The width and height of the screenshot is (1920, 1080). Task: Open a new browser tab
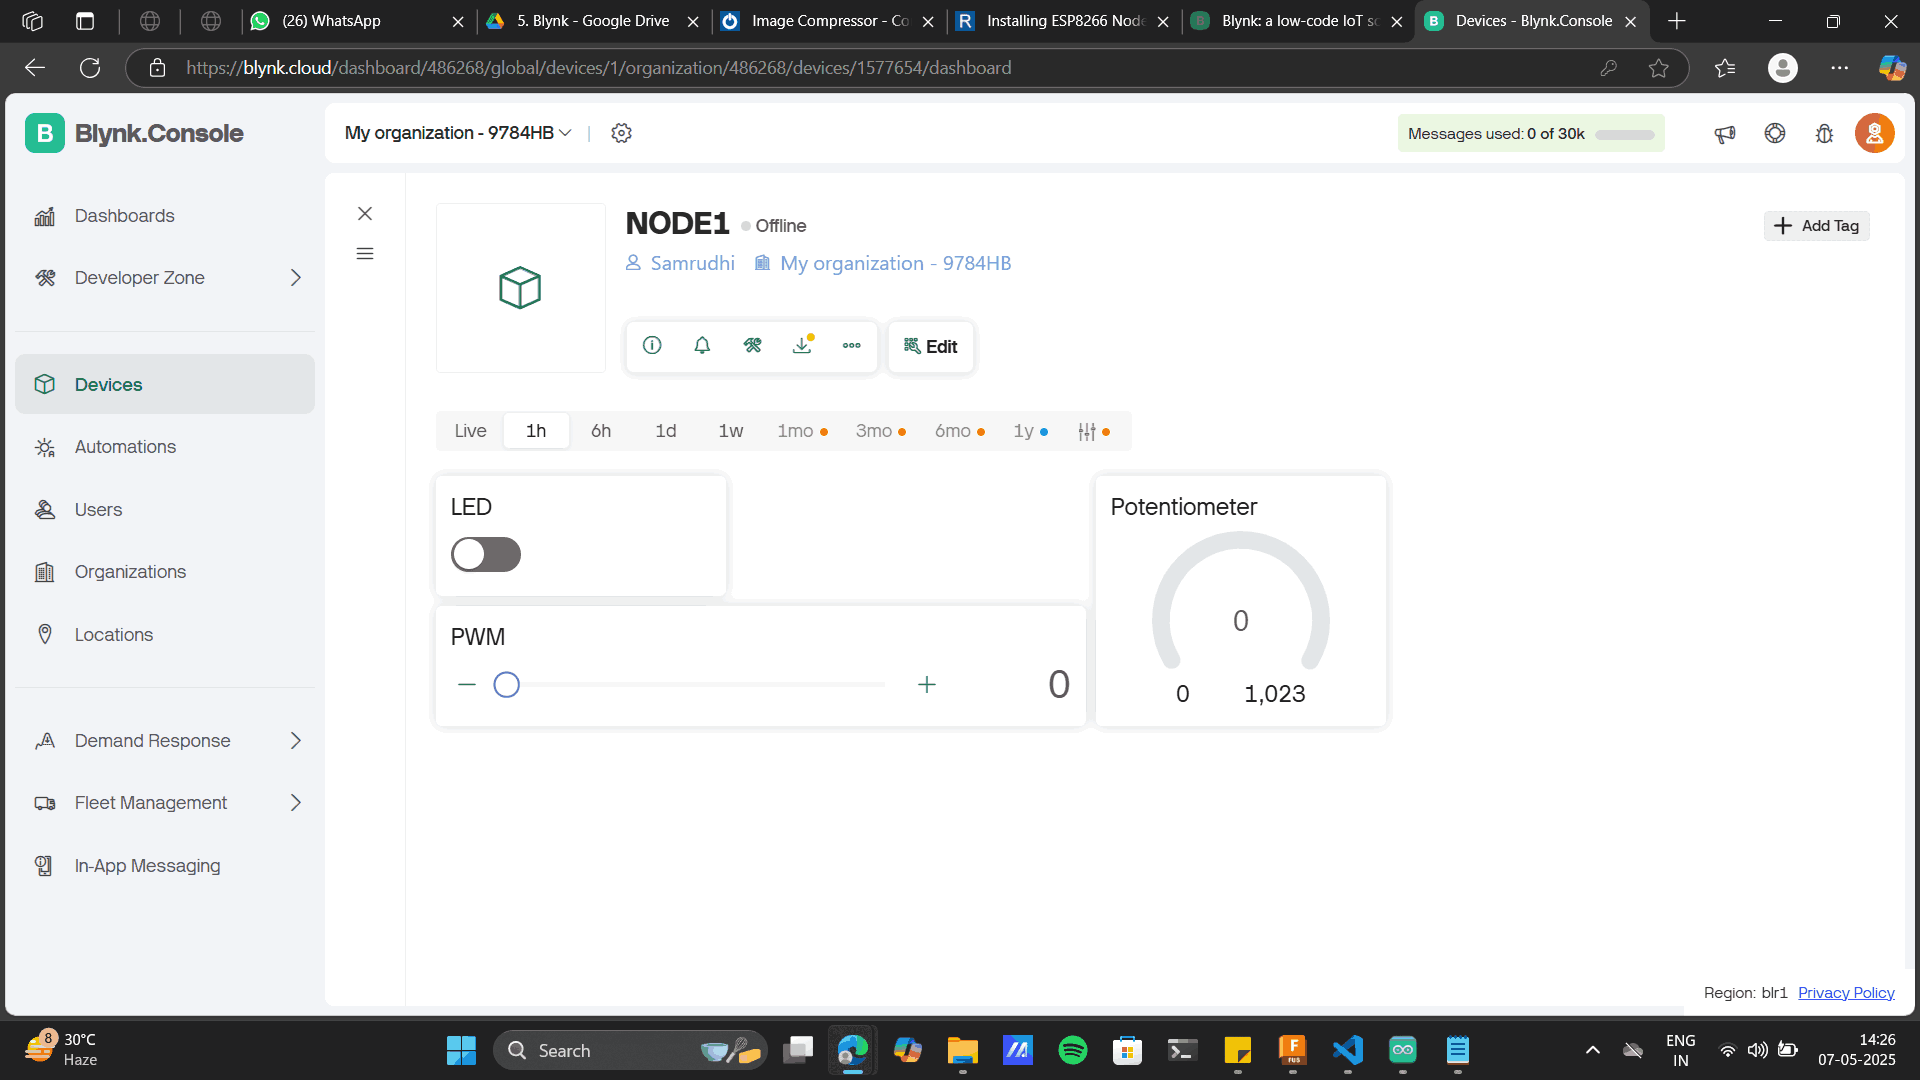[1677, 21]
